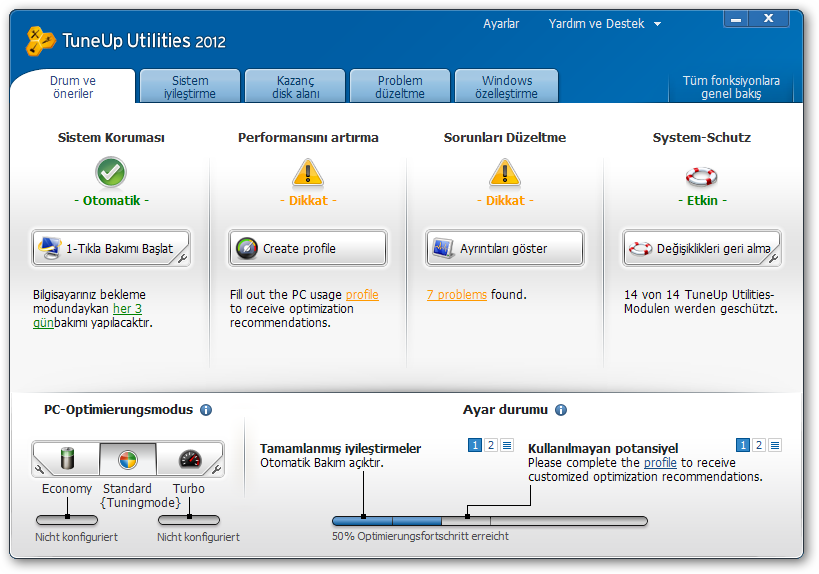Switch to Kazanç disk alanı tab

click(x=295, y=87)
